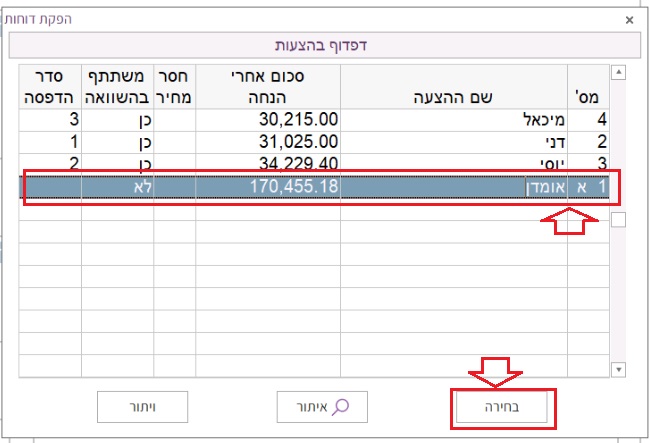Close the הפקת דוחות dialog

pos(628,19)
